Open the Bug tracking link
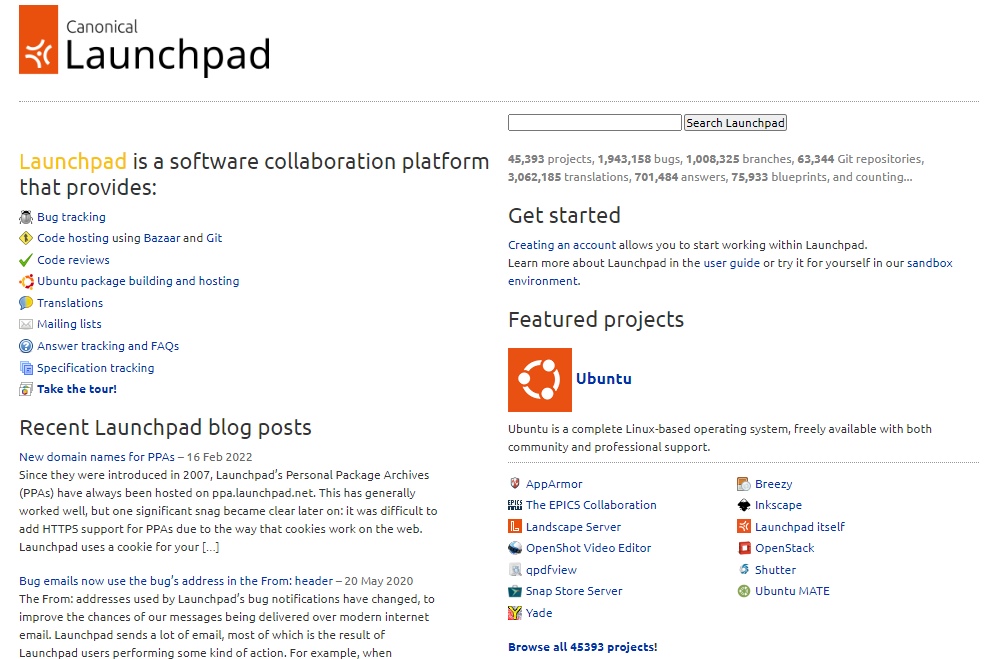This screenshot has height=659, width=987. tap(71, 217)
